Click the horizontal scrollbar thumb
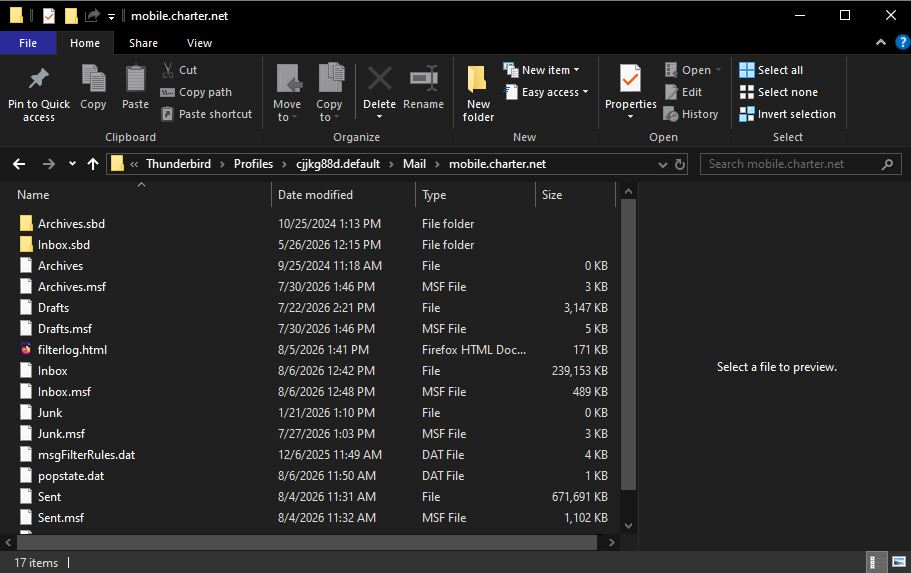The image size is (911, 573). click(x=307, y=542)
